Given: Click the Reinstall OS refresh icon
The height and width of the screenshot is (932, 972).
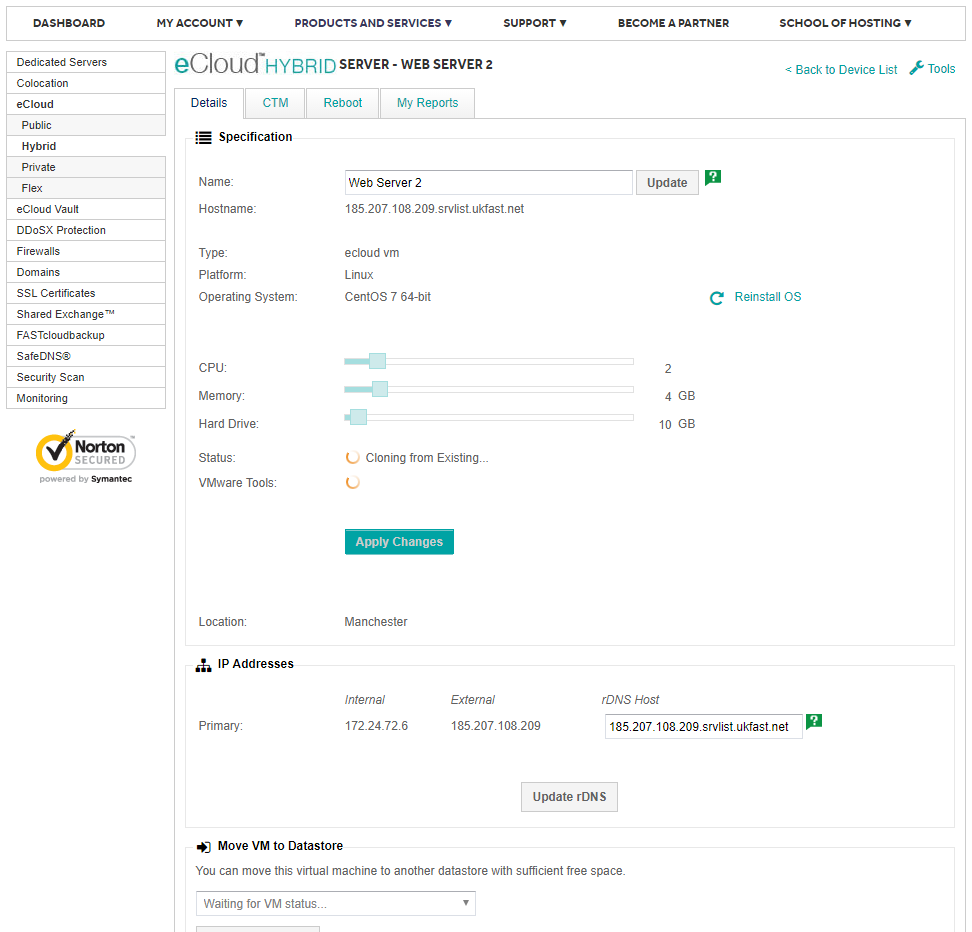Looking at the screenshot, I should click(717, 298).
